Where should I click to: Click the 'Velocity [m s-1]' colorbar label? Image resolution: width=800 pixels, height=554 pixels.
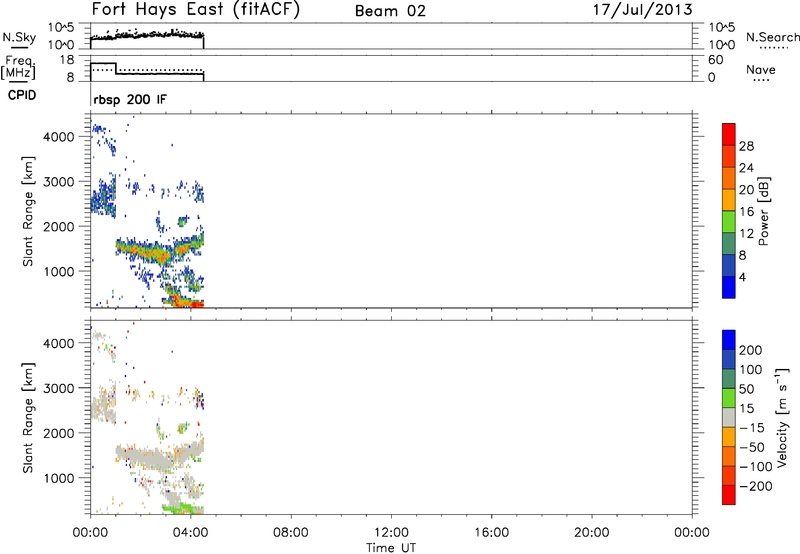pos(782,417)
